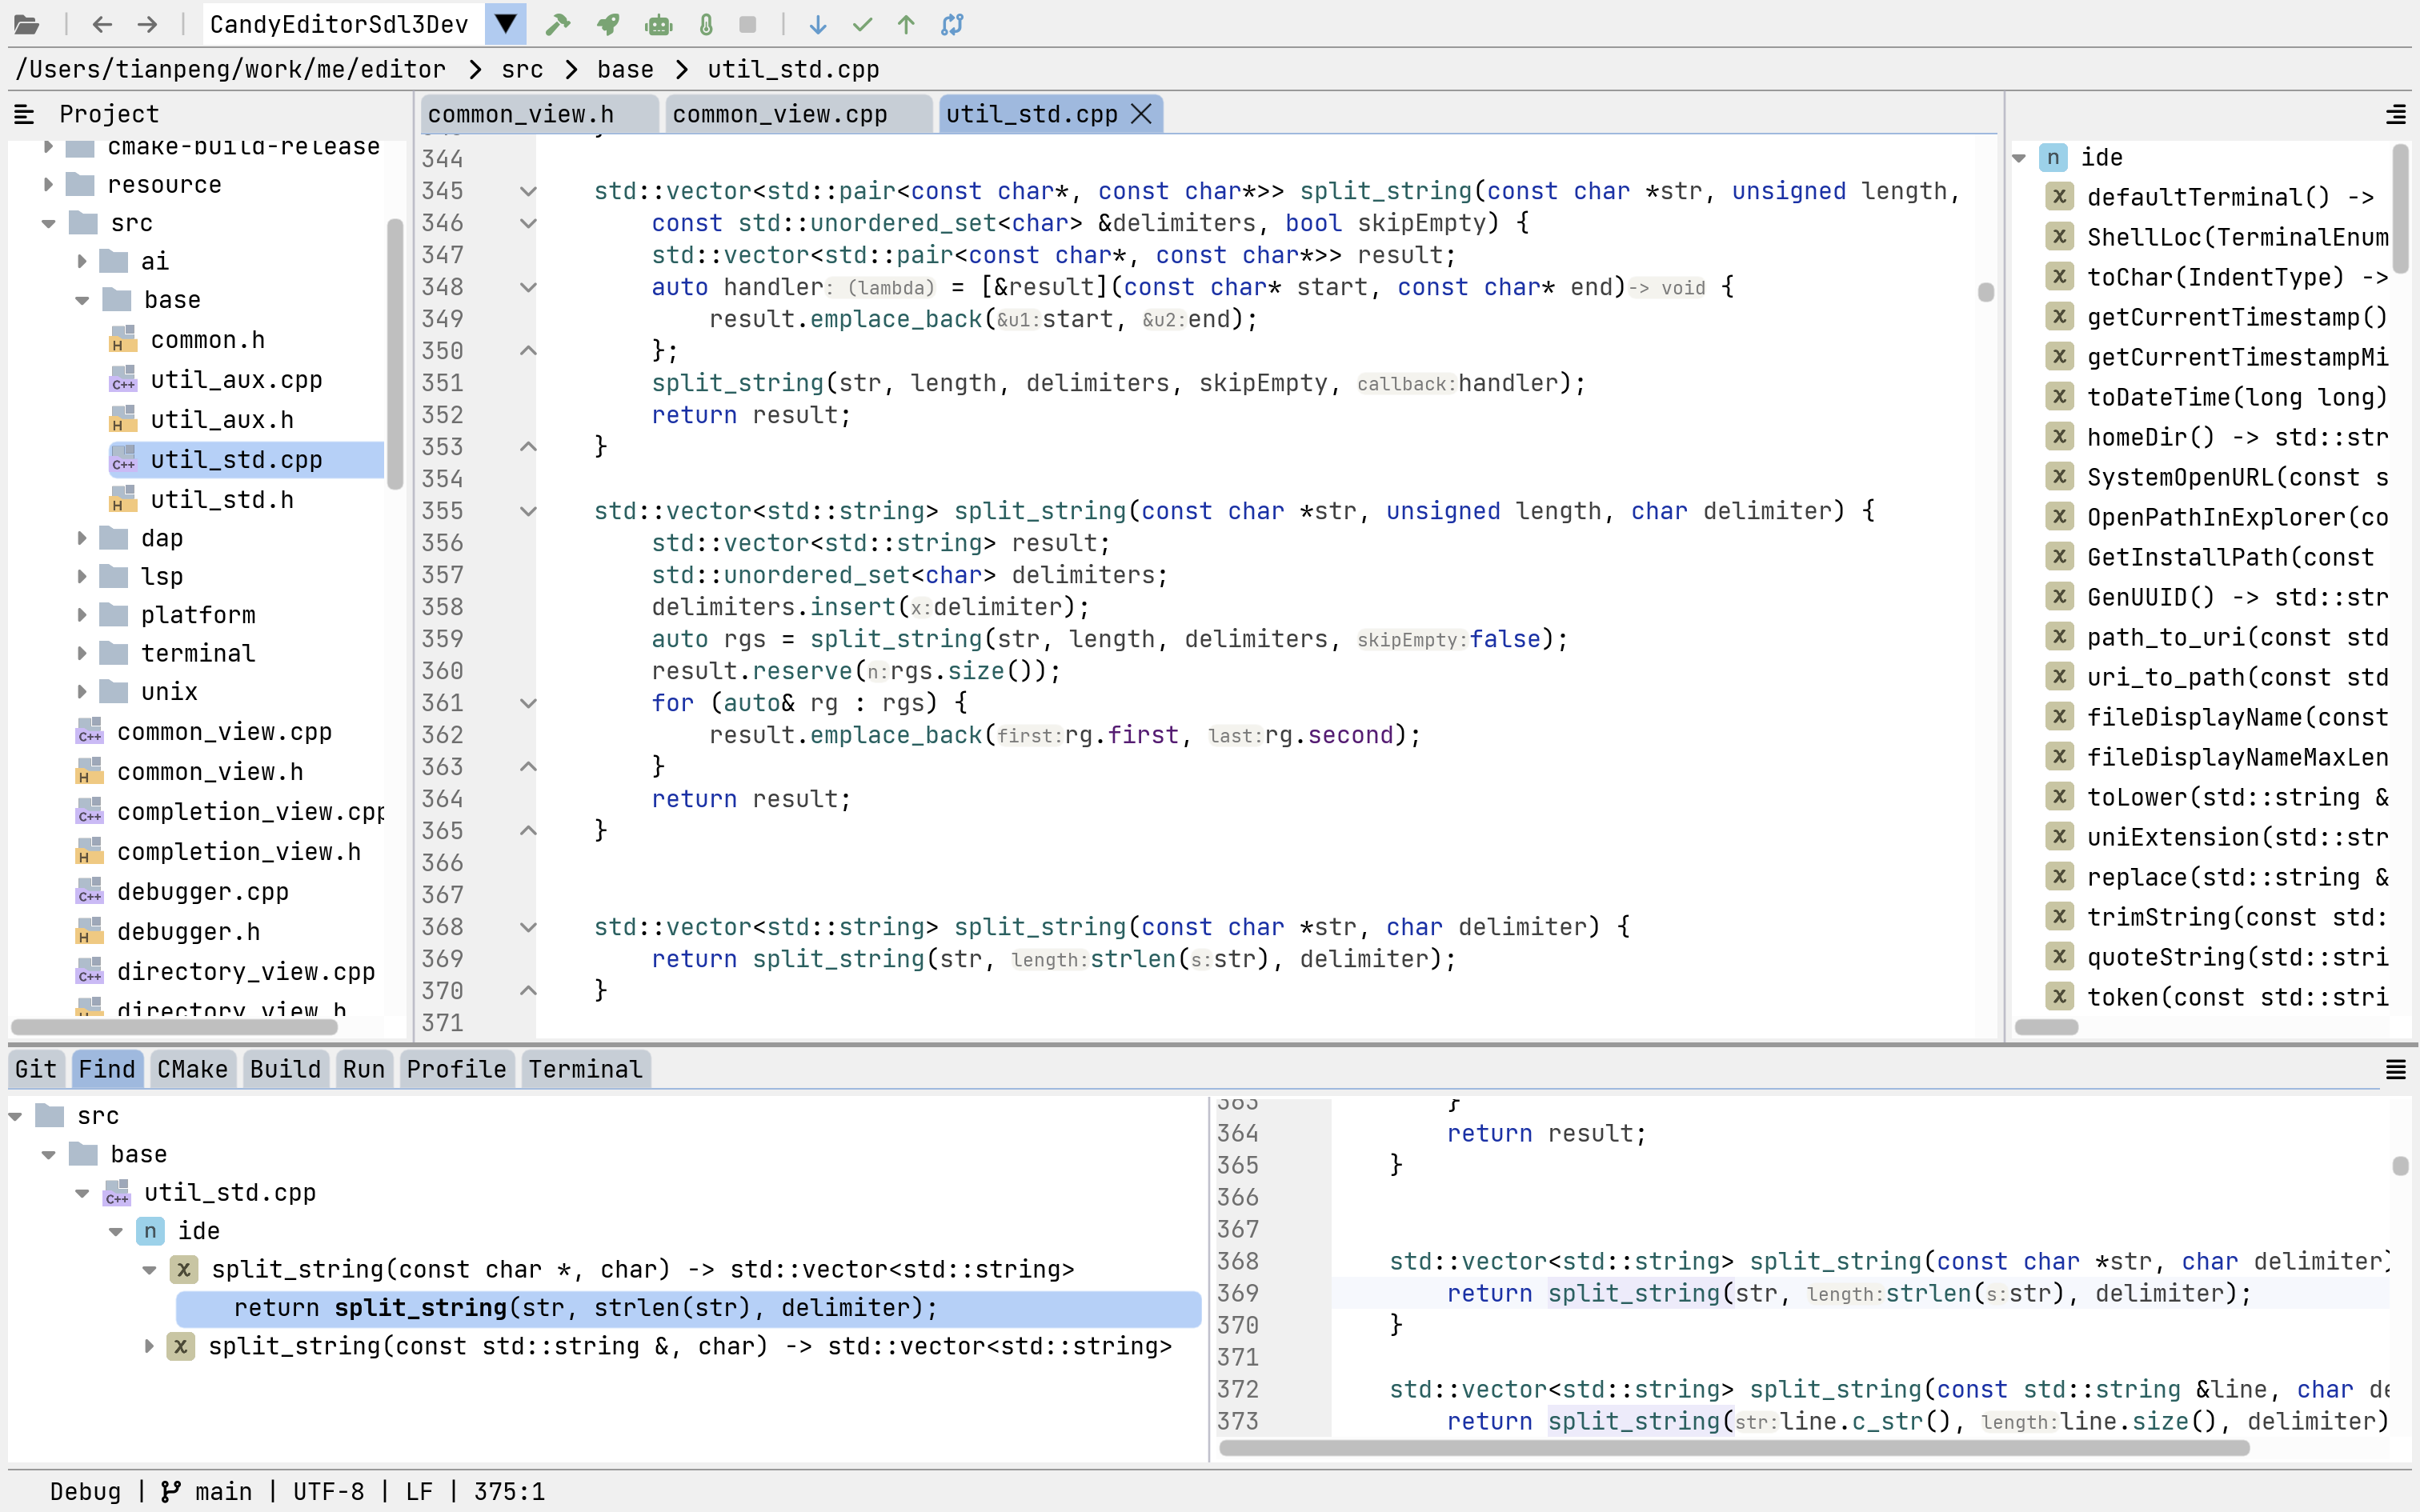Open completion_view.h in Project tree
The image size is (2420, 1512).
tap(238, 851)
